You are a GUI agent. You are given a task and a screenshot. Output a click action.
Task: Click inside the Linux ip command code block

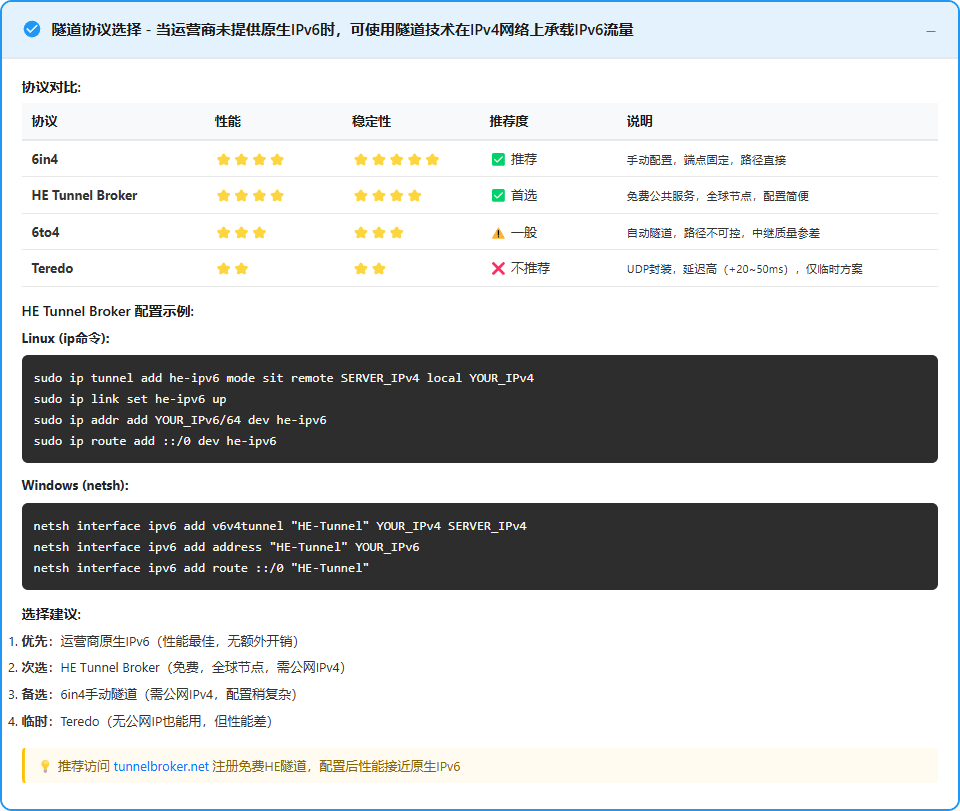pyautogui.click(x=479, y=409)
